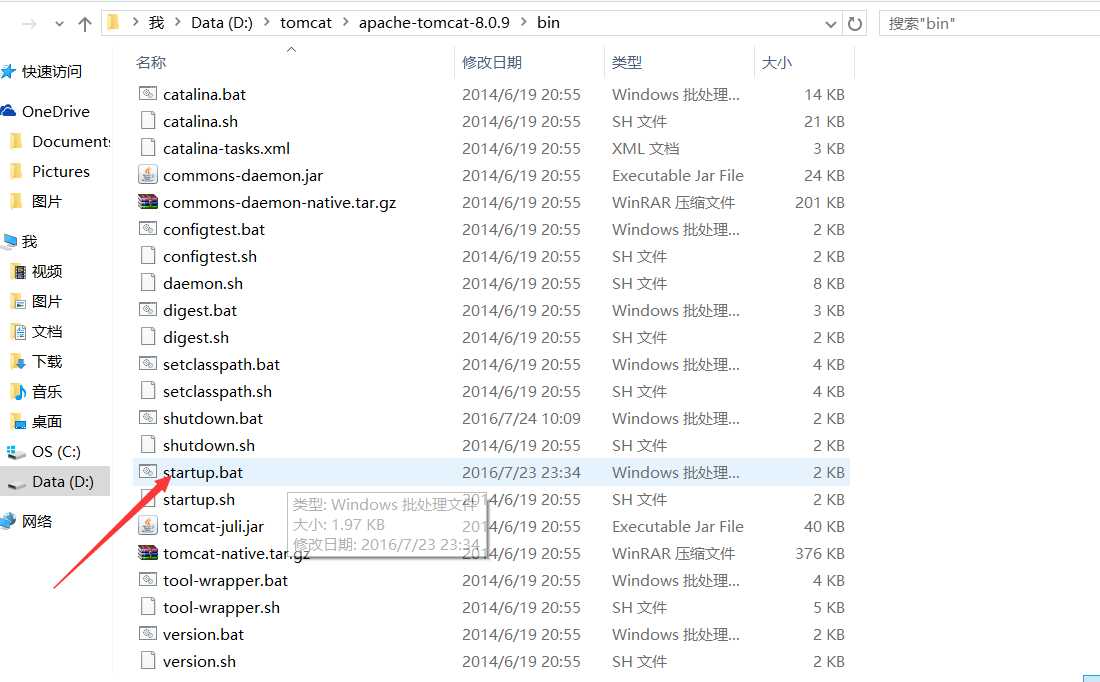Viewport: 1100px width, 682px height.
Task: Select 下载 in navigation pane
Action: [x=46, y=361]
